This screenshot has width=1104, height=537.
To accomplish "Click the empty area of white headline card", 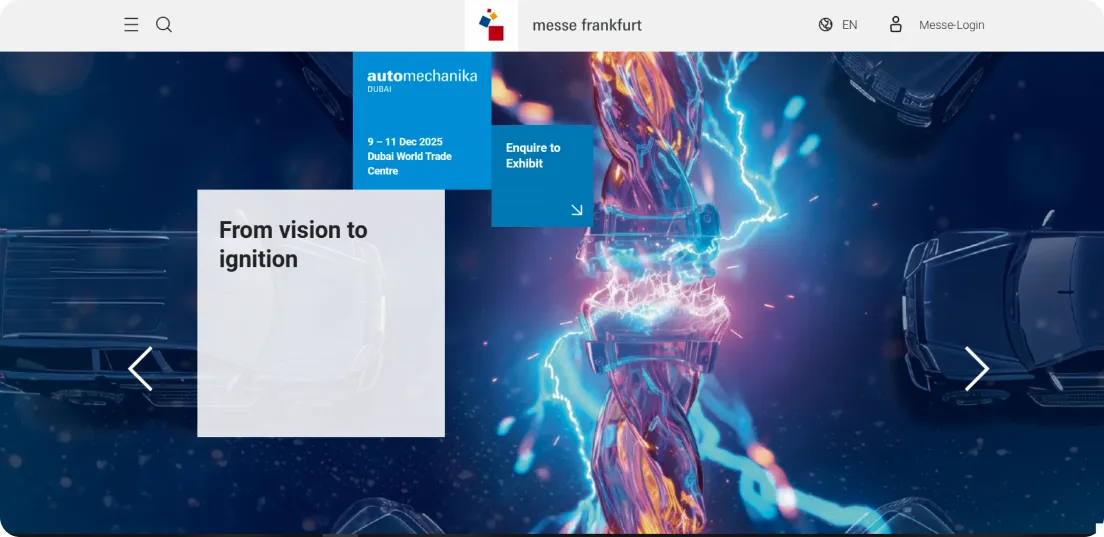I will tap(320, 360).
